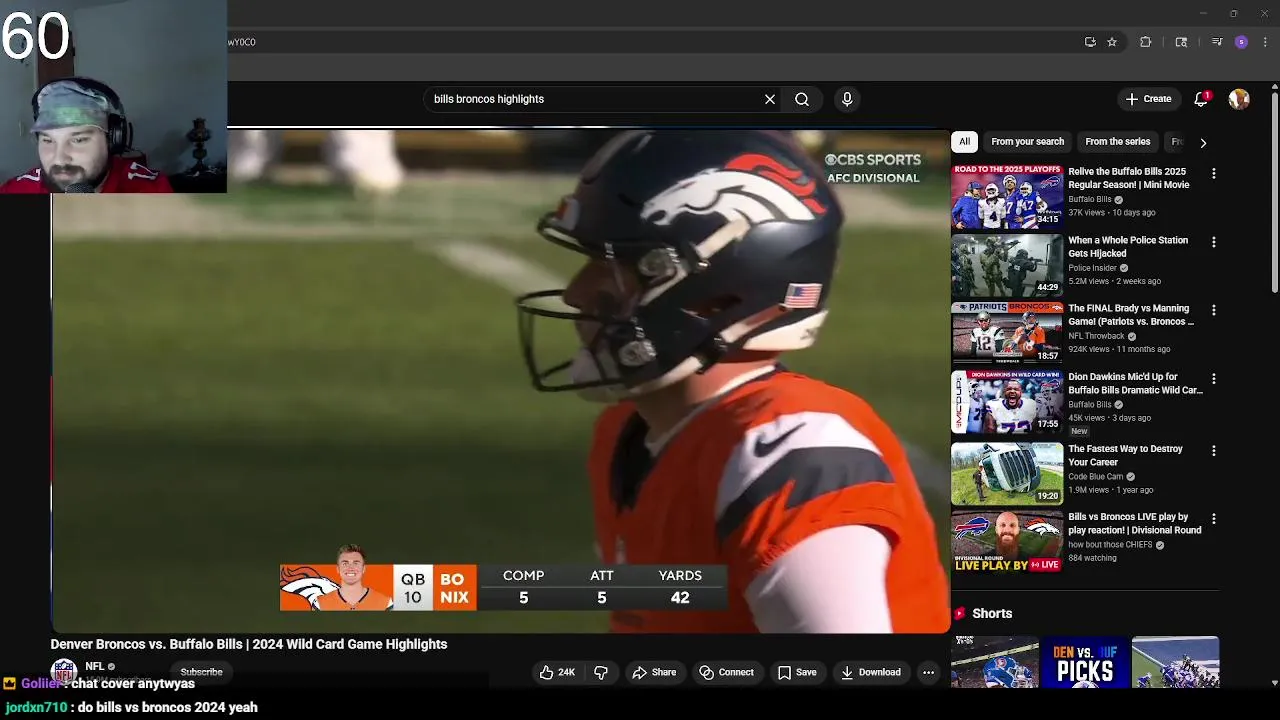Click the Shorts section heading
The image size is (1280, 720).
(992, 613)
